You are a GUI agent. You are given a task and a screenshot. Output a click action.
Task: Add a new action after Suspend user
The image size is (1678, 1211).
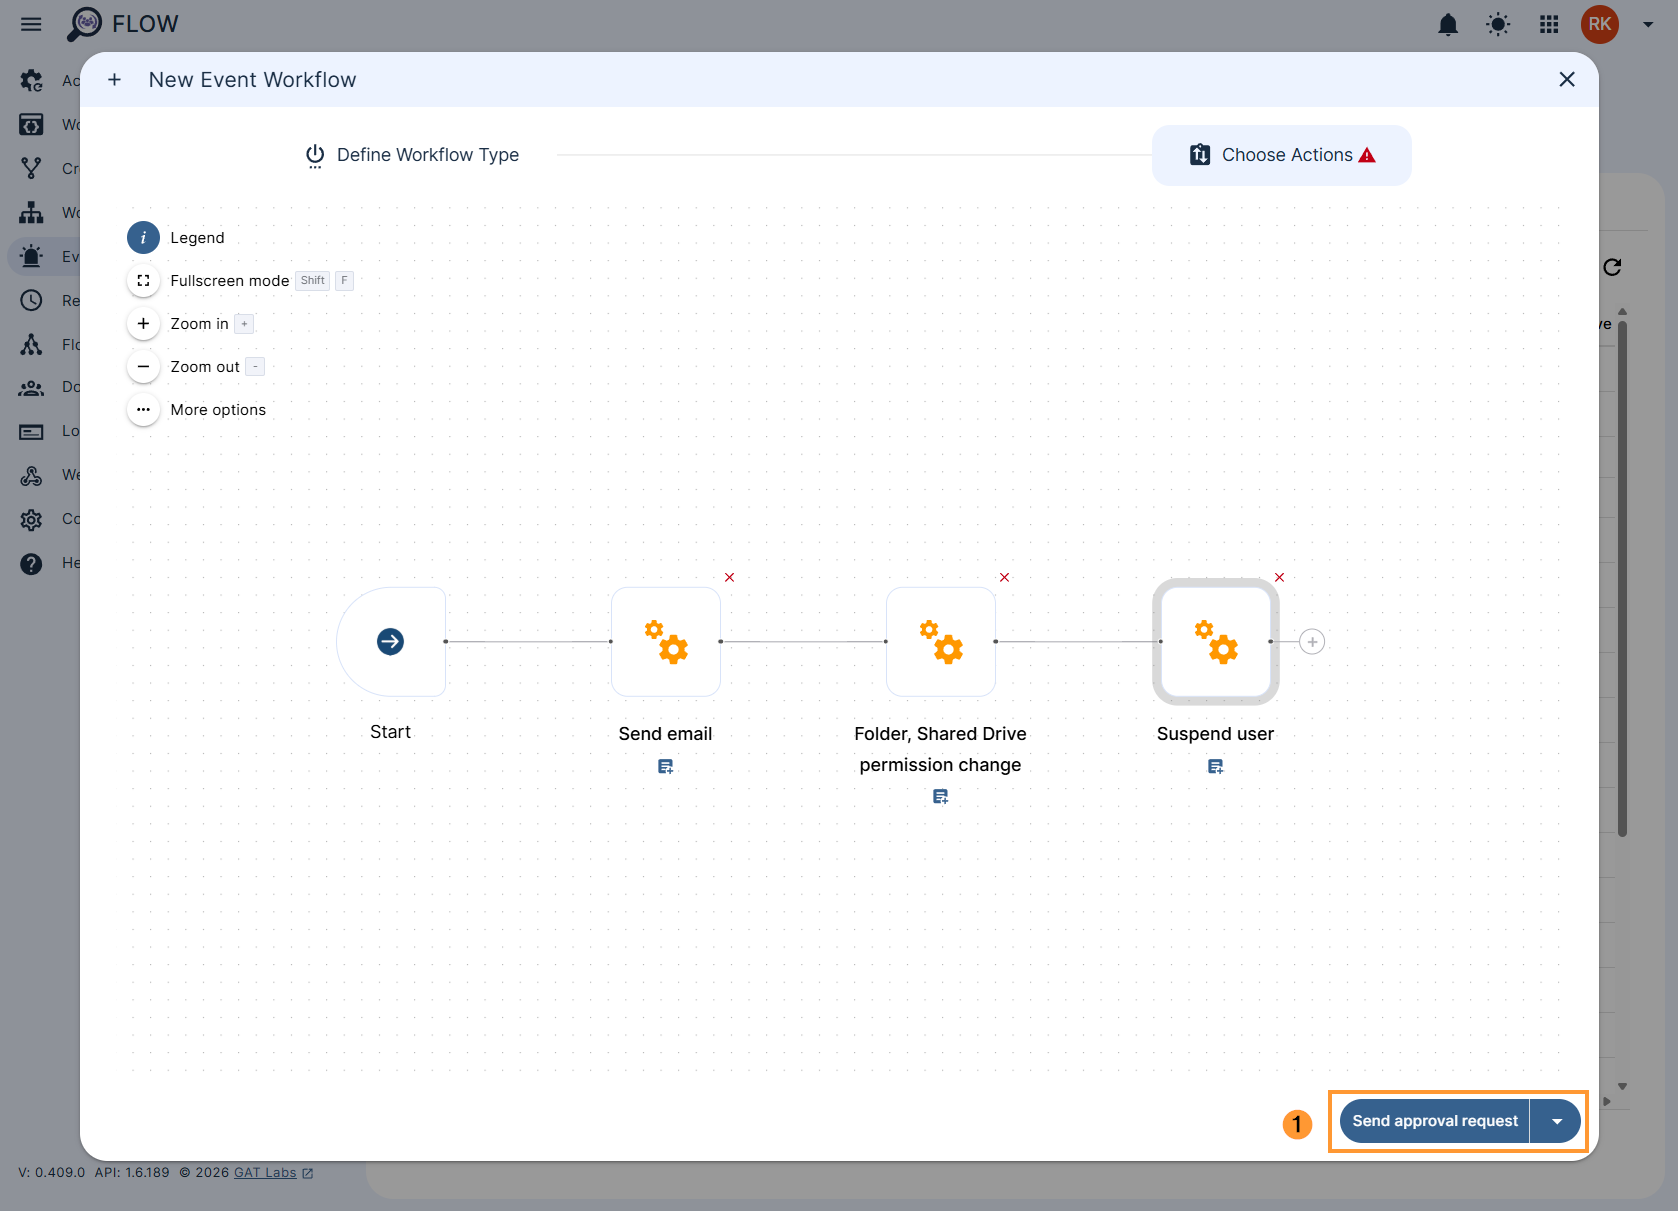coord(1312,642)
